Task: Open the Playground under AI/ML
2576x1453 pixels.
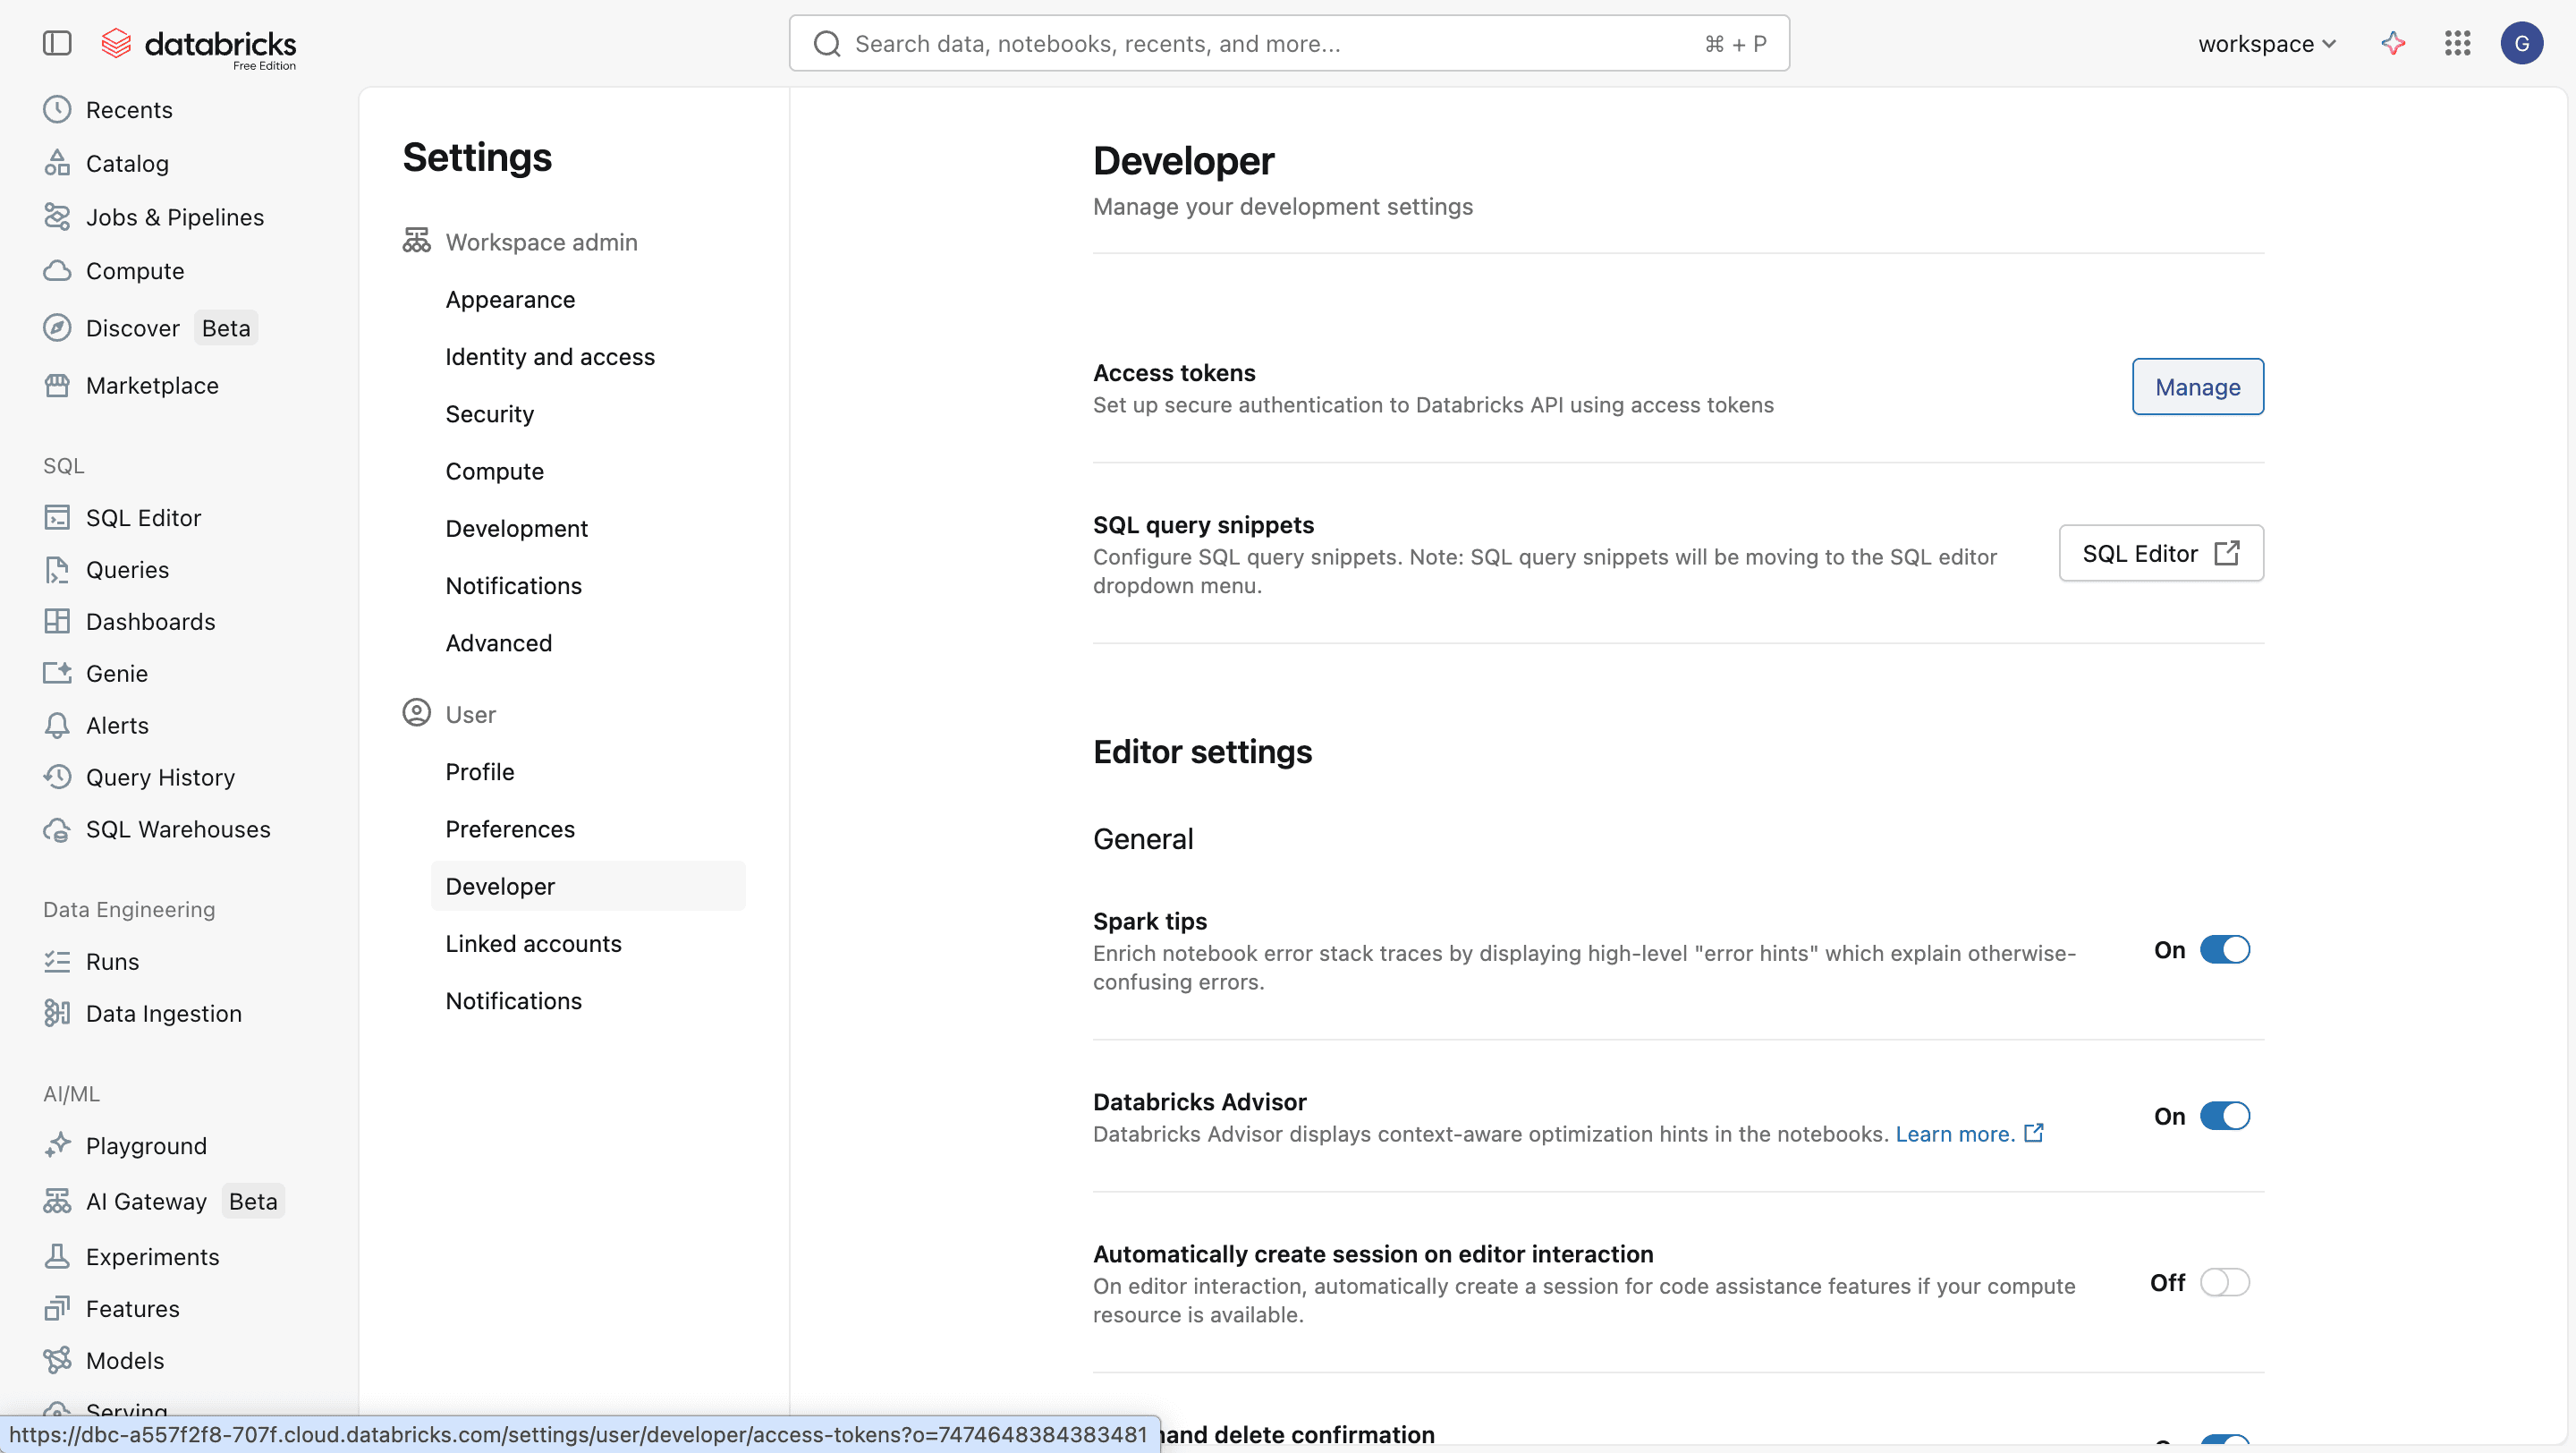Action: point(146,1145)
